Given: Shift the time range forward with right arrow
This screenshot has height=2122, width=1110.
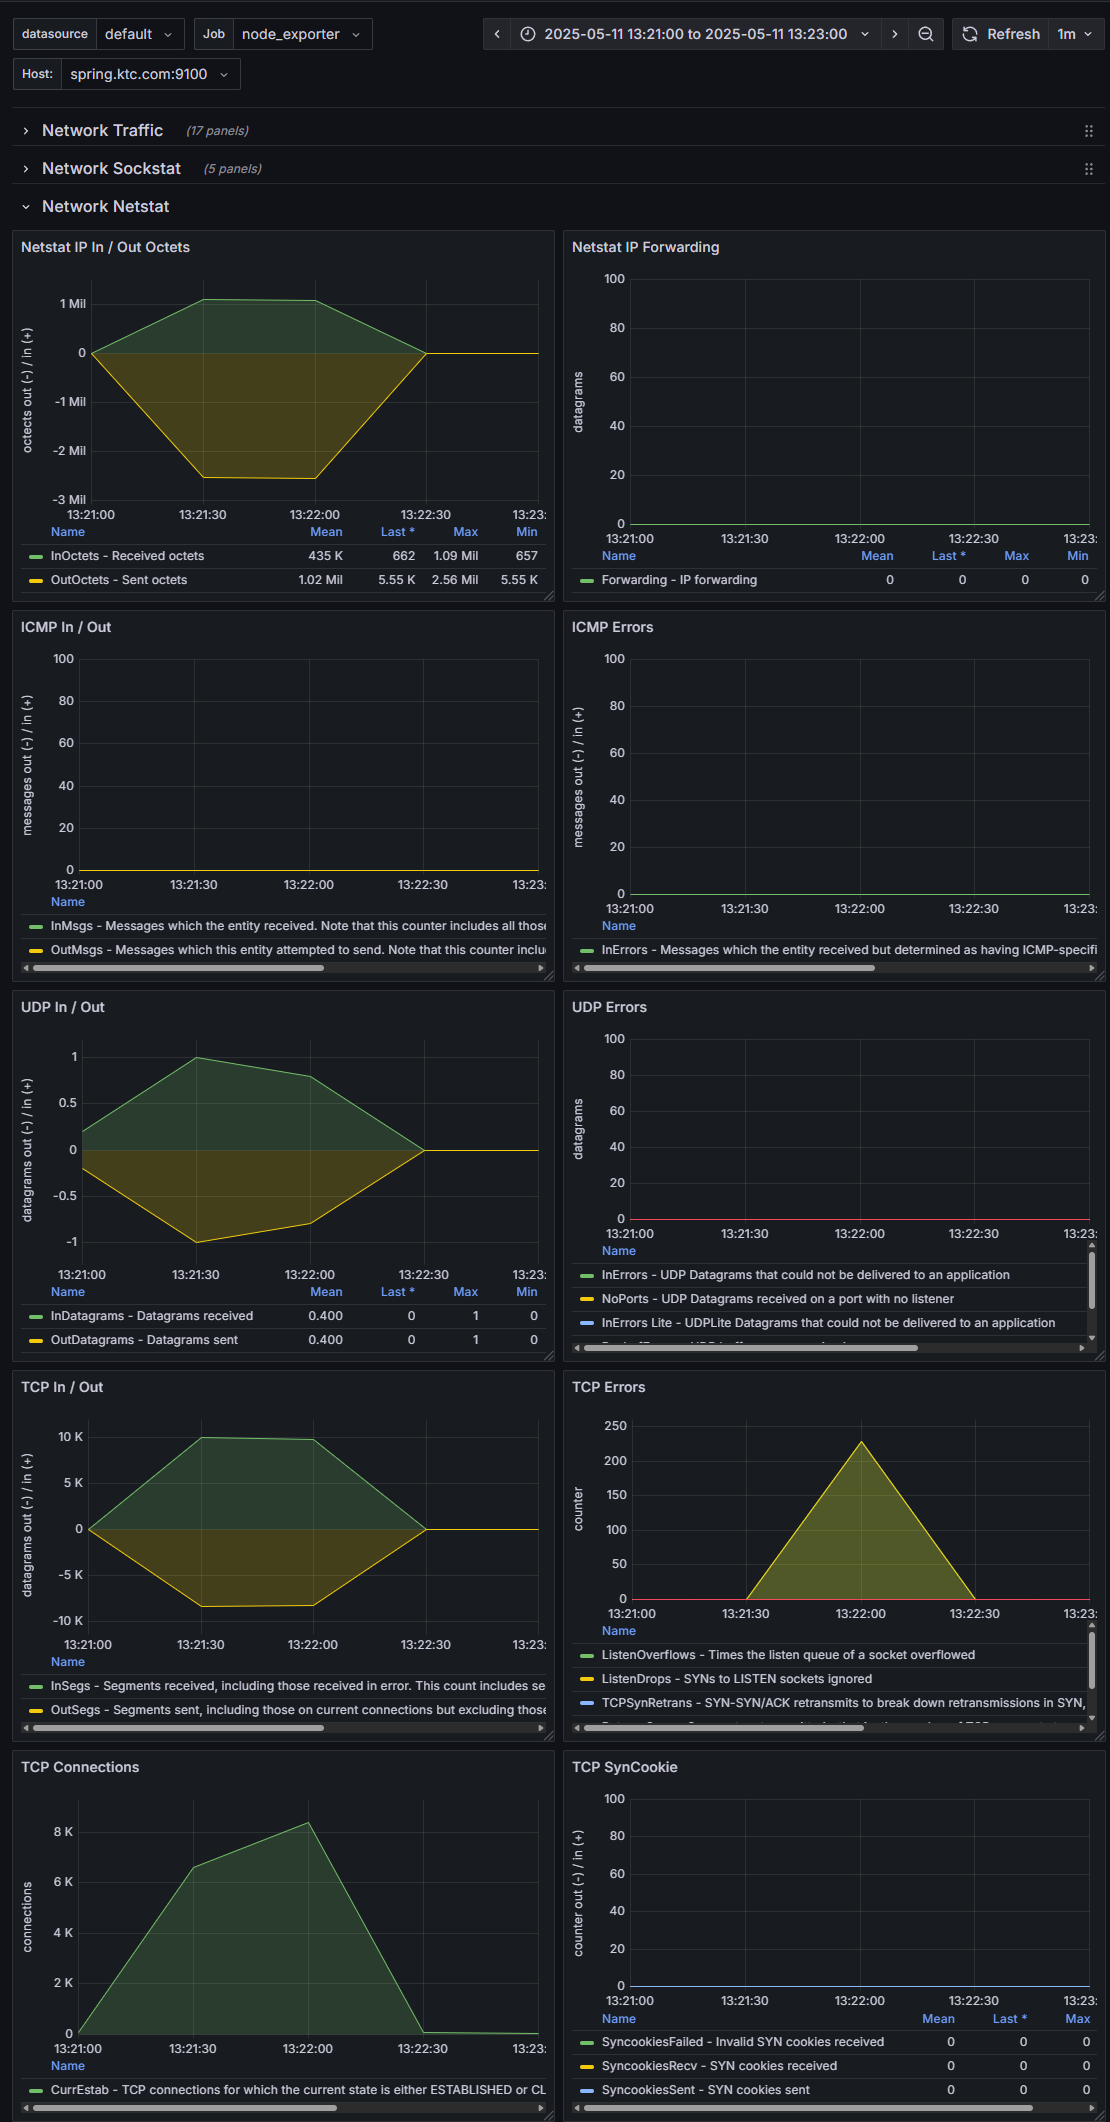Looking at the screenshot, I should coord(895,34).
